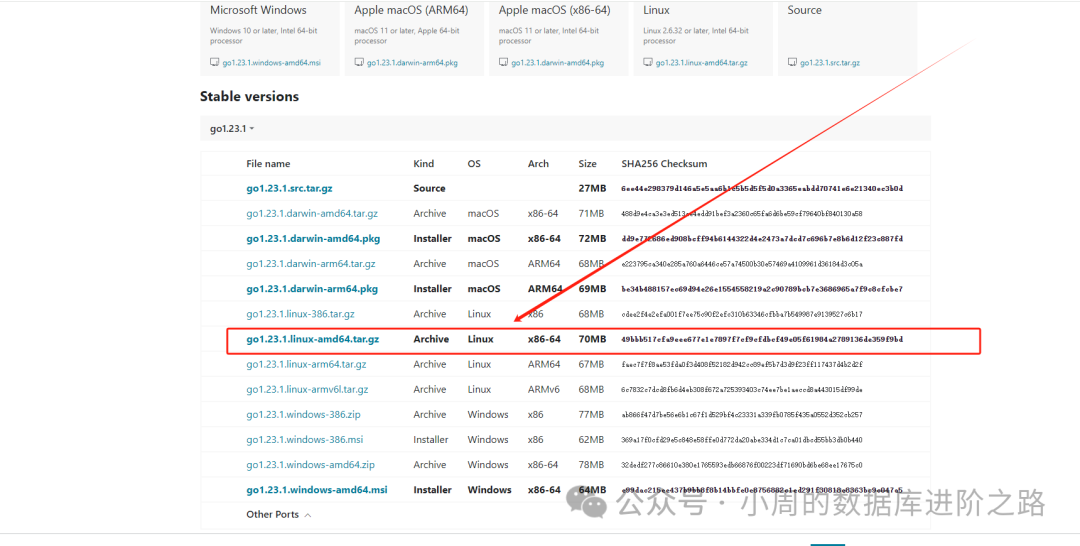Open the go1.23.1.darwin-arm64.pkg table link
The image size is (1080, 546).
tap(312, 289)
